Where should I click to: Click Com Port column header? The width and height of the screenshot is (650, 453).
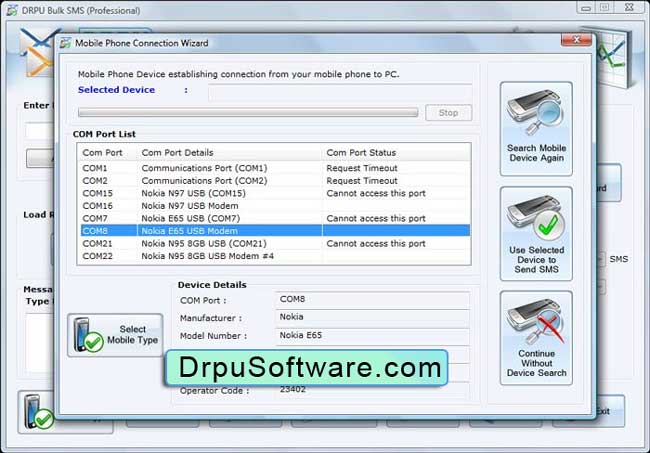pos(107,153)
